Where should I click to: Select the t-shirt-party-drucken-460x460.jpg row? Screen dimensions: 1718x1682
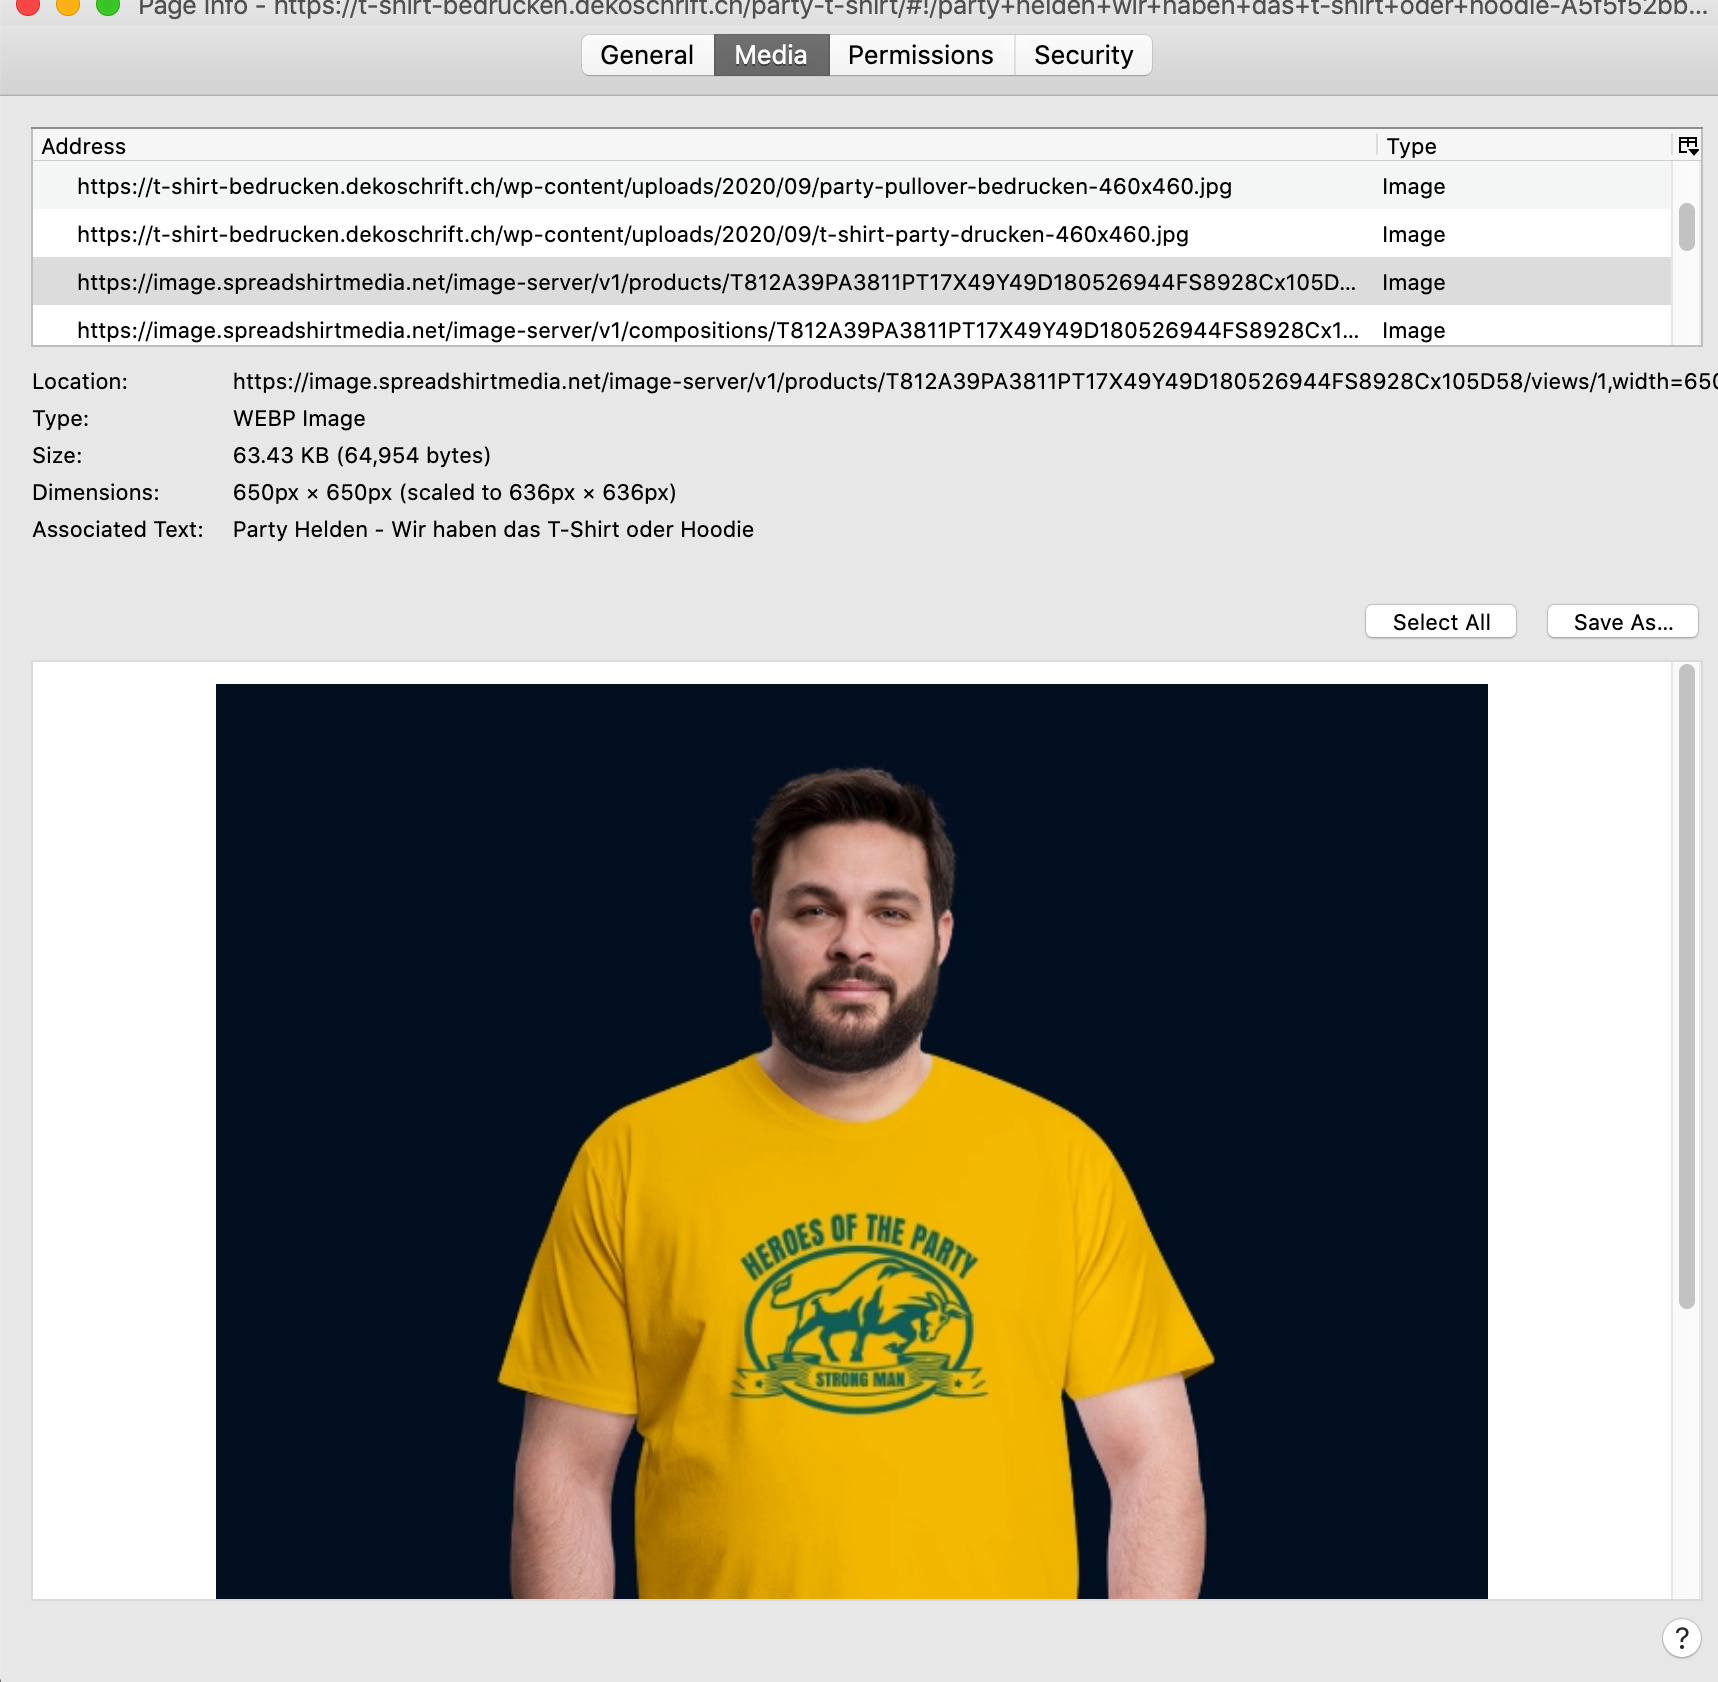pyautogui.click(x=632, y=234)
